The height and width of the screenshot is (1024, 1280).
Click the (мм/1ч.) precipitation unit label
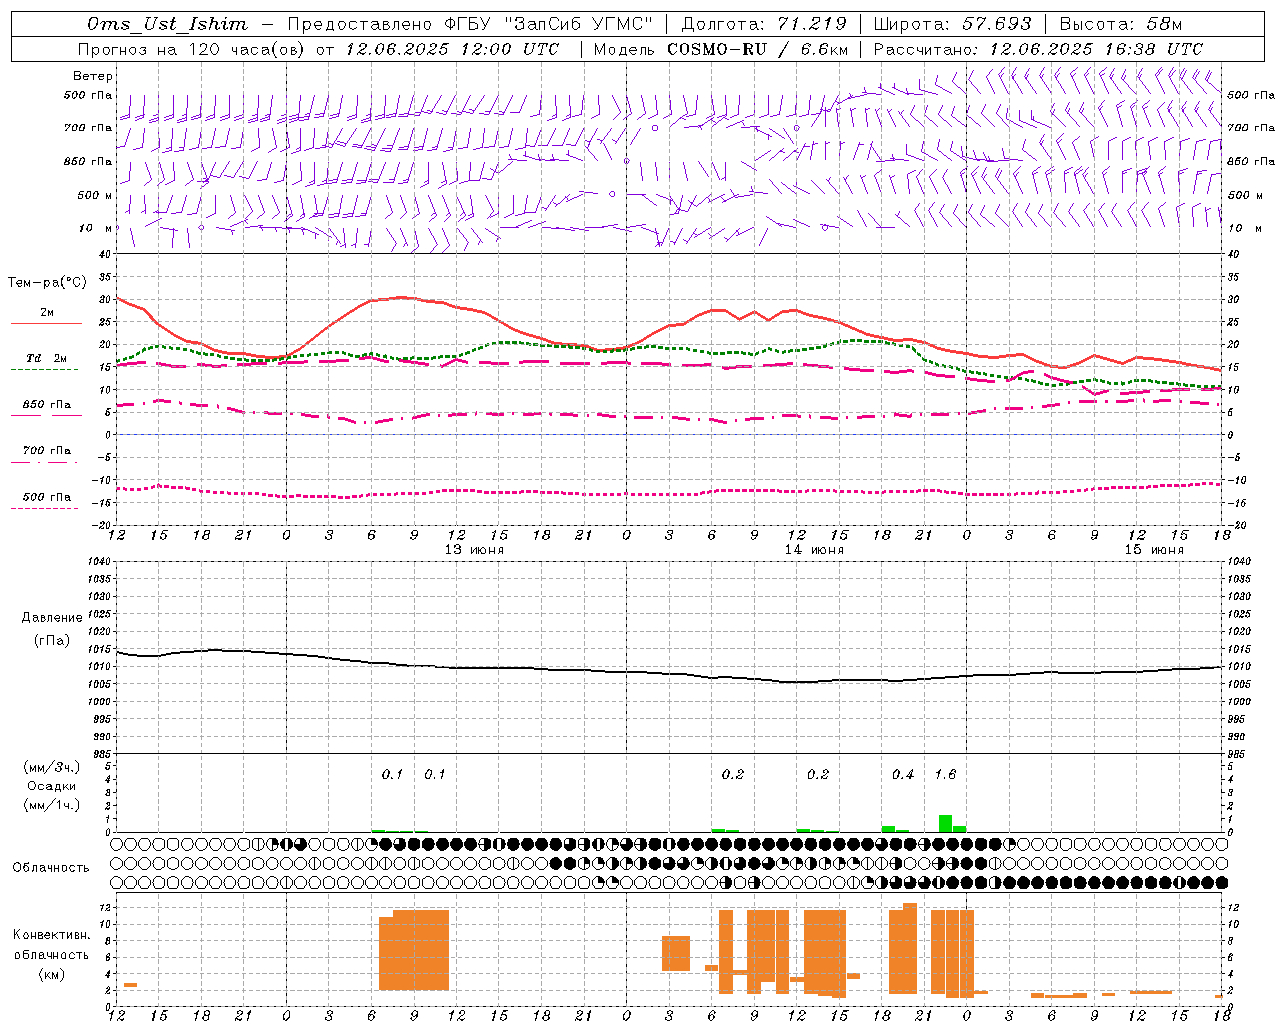52,805
